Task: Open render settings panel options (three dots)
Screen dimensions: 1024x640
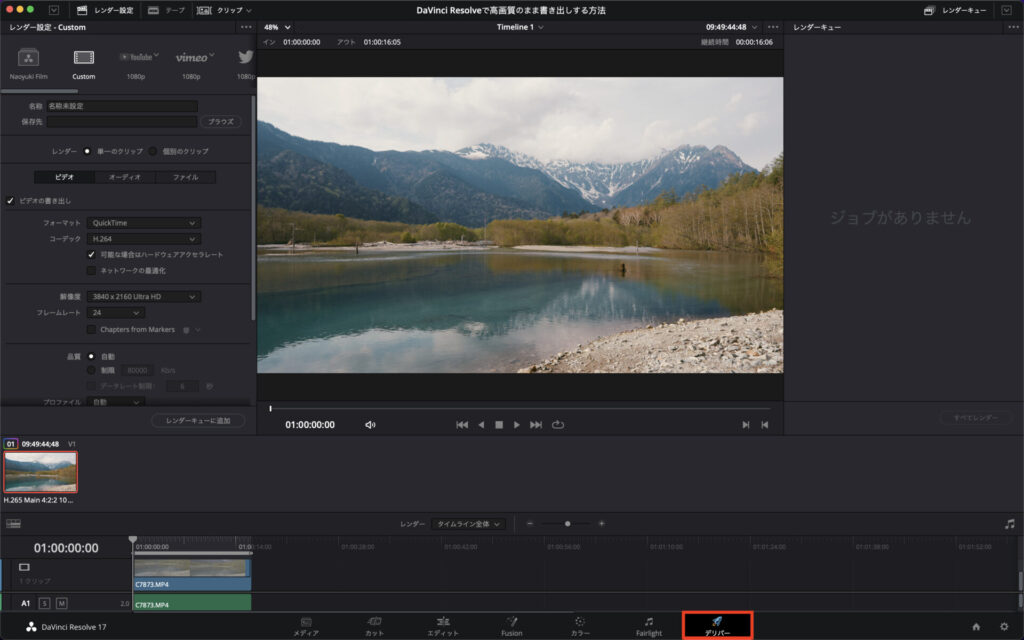Action: pos(246,27)
